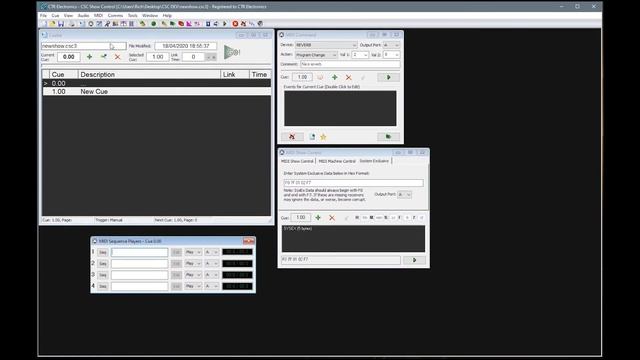
Task: Click the Cuelist green insert-arrow icon
Action: click(x=104, y=57)
